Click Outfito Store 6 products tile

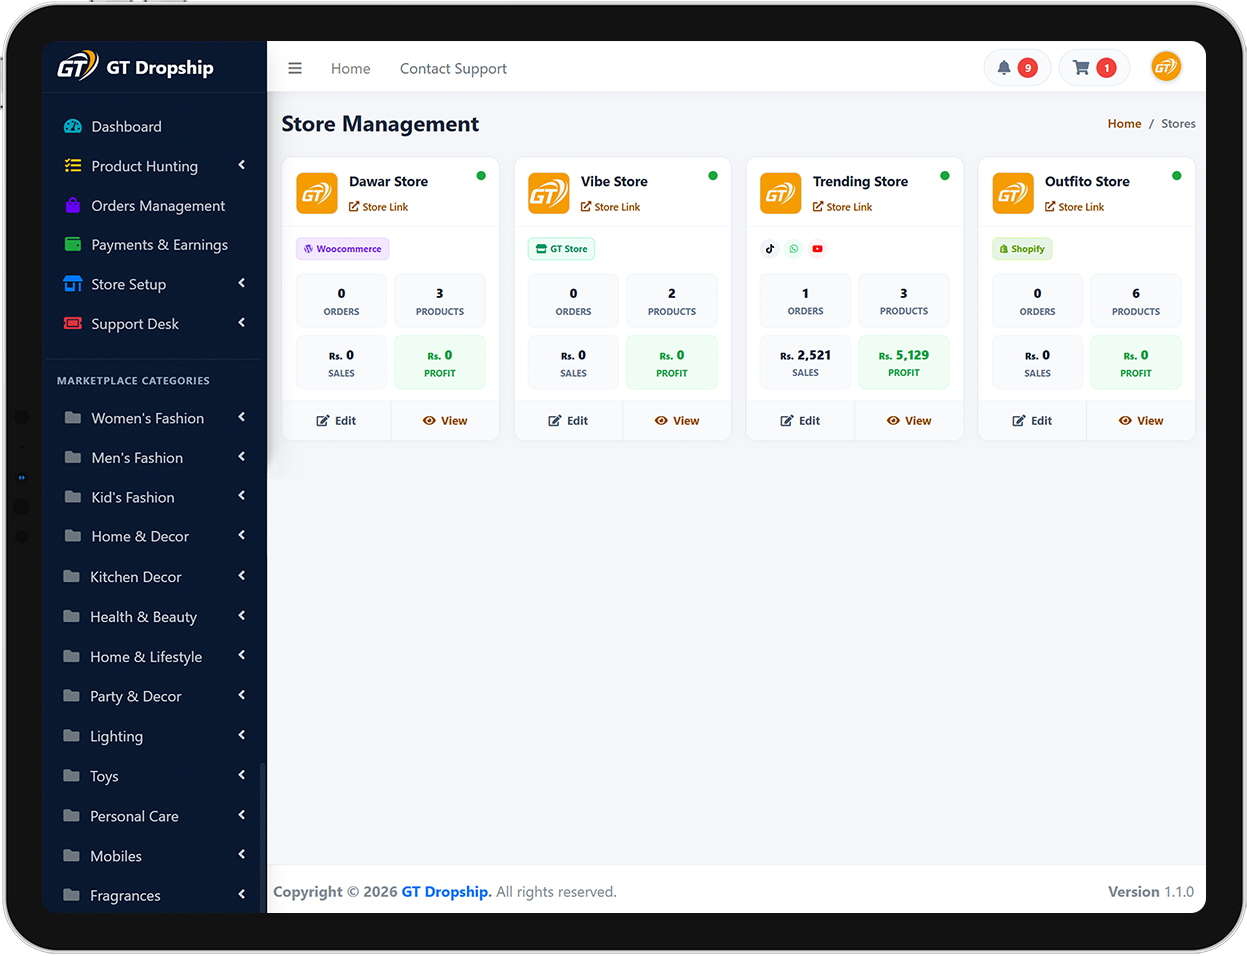click(x=1136, y=301)
